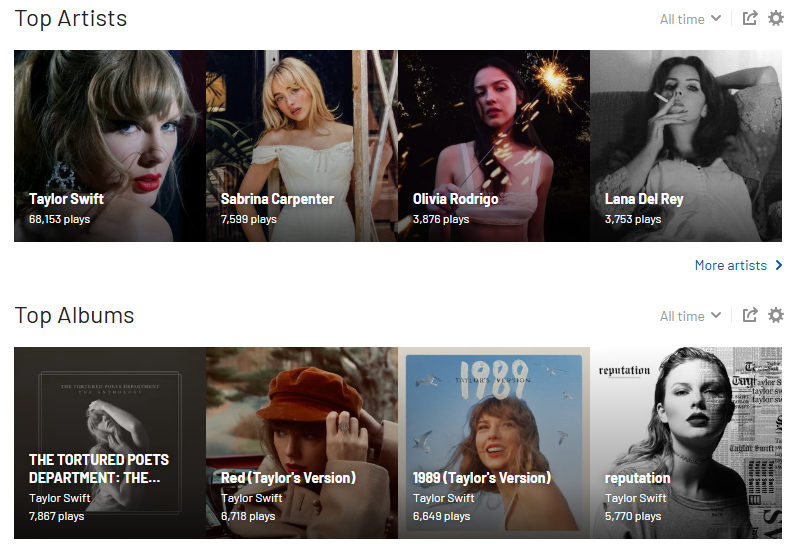
Task: Click the 6,718 plays count
Action: (248, 516)
